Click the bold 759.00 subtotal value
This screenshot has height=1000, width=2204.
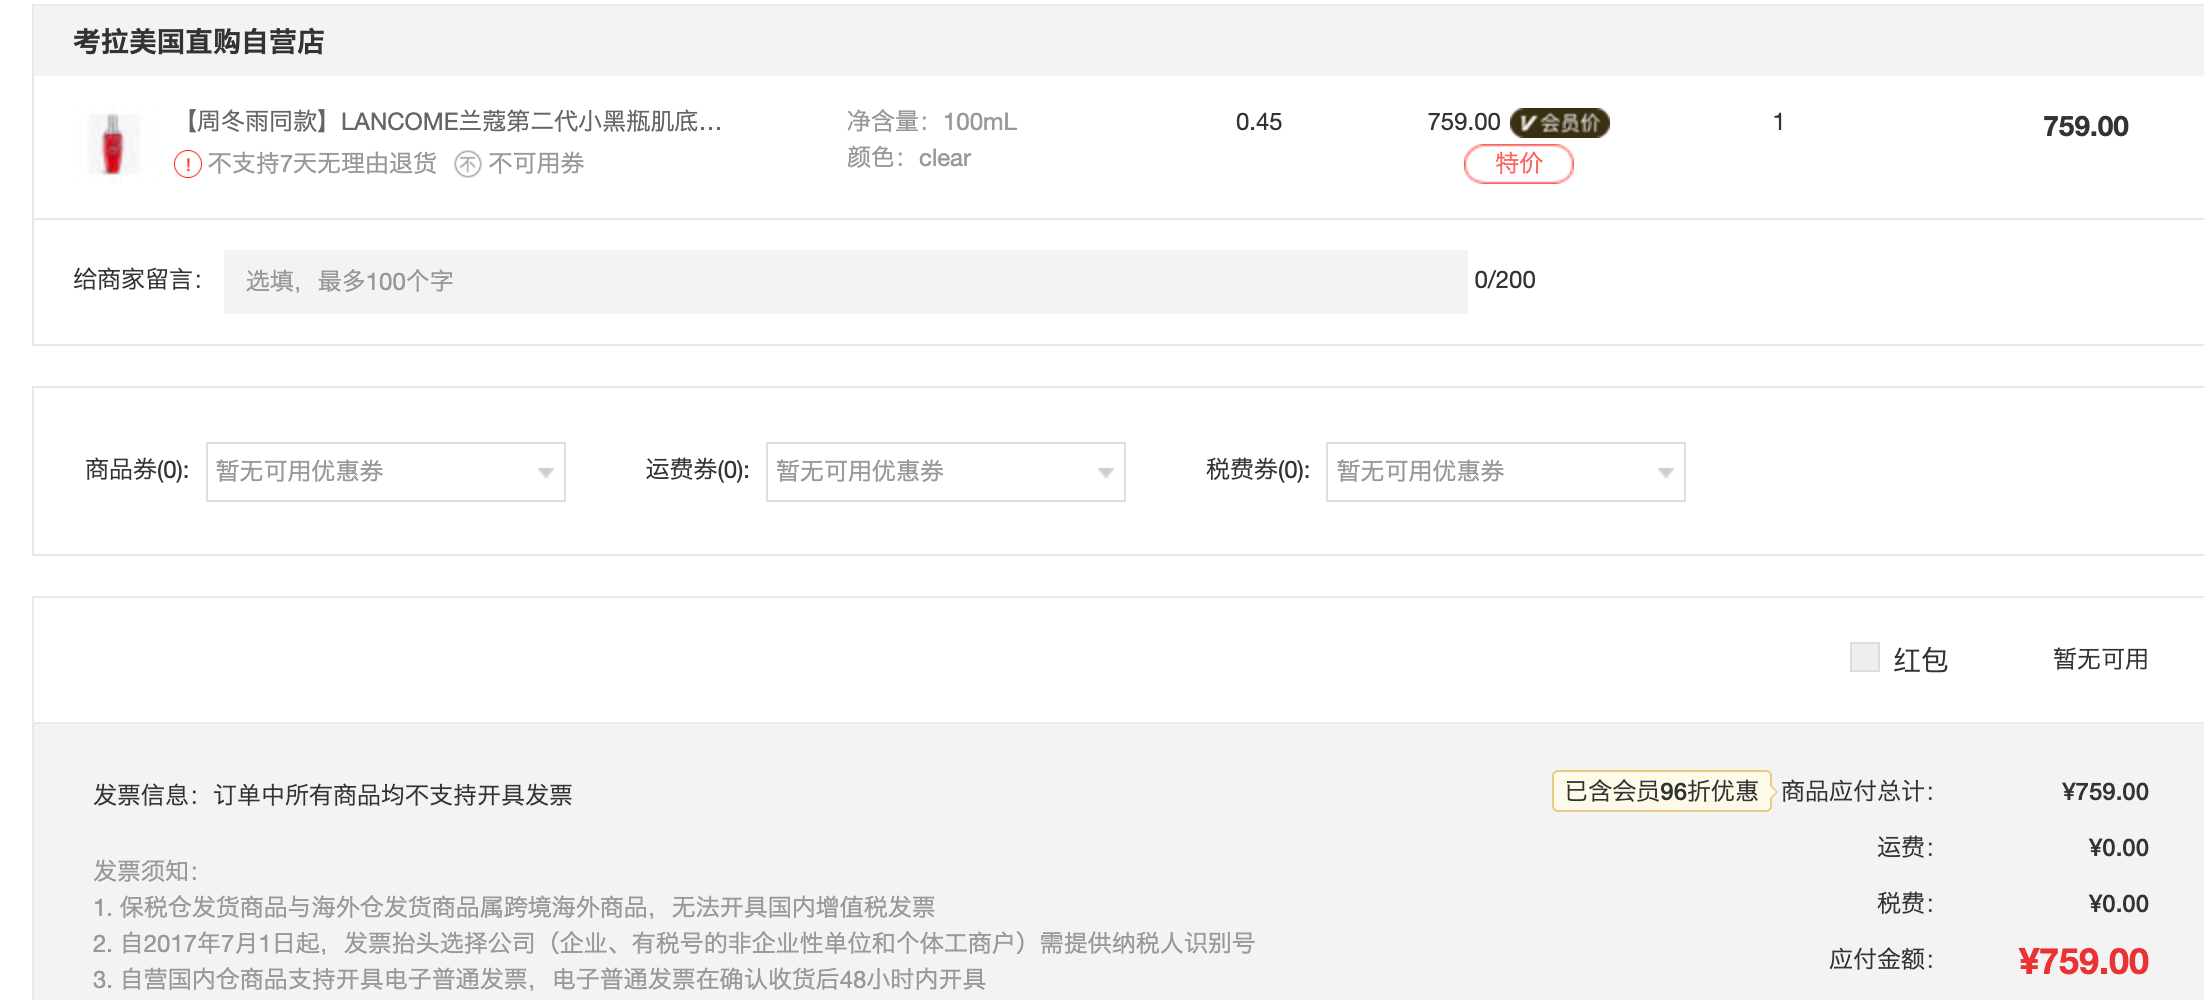point(2086,126)
